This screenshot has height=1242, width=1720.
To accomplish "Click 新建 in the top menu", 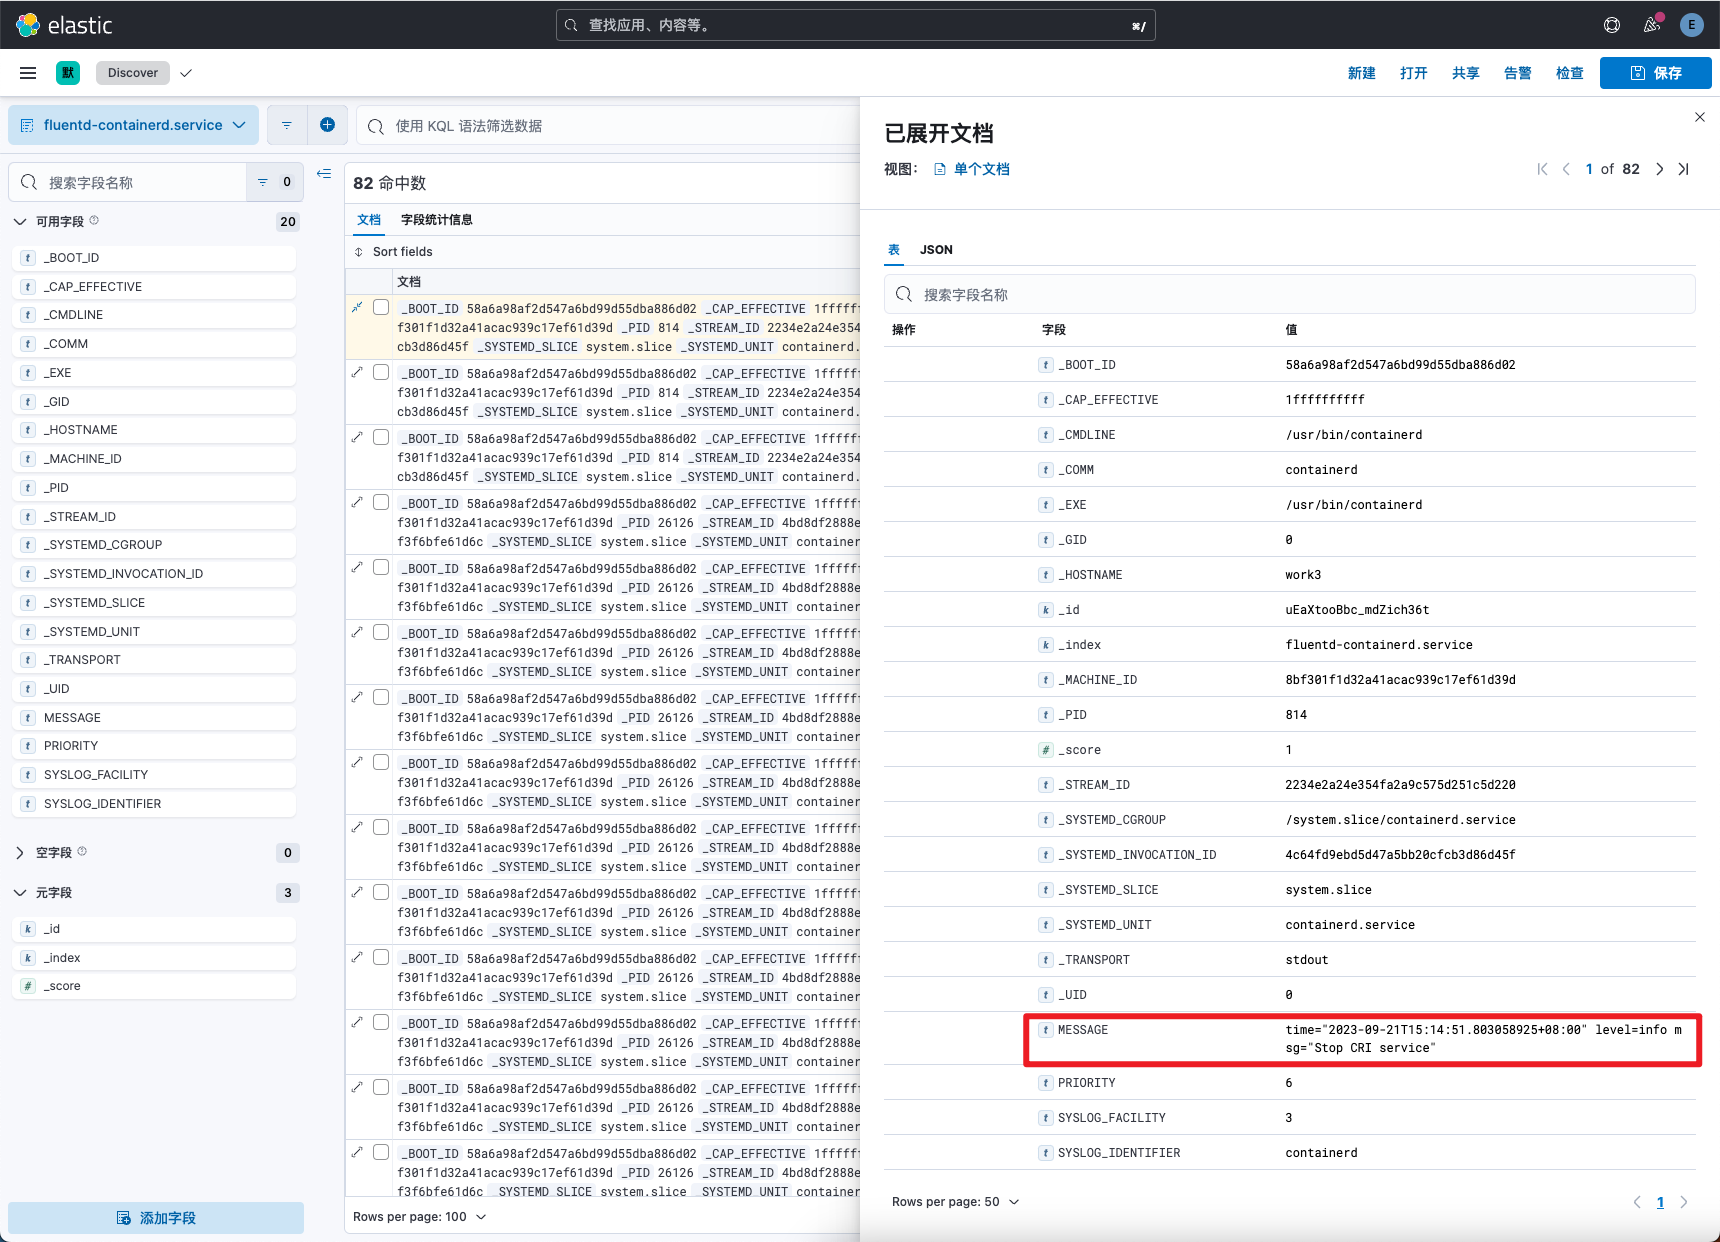I will pyautogui.click(x=1361, y=73).
